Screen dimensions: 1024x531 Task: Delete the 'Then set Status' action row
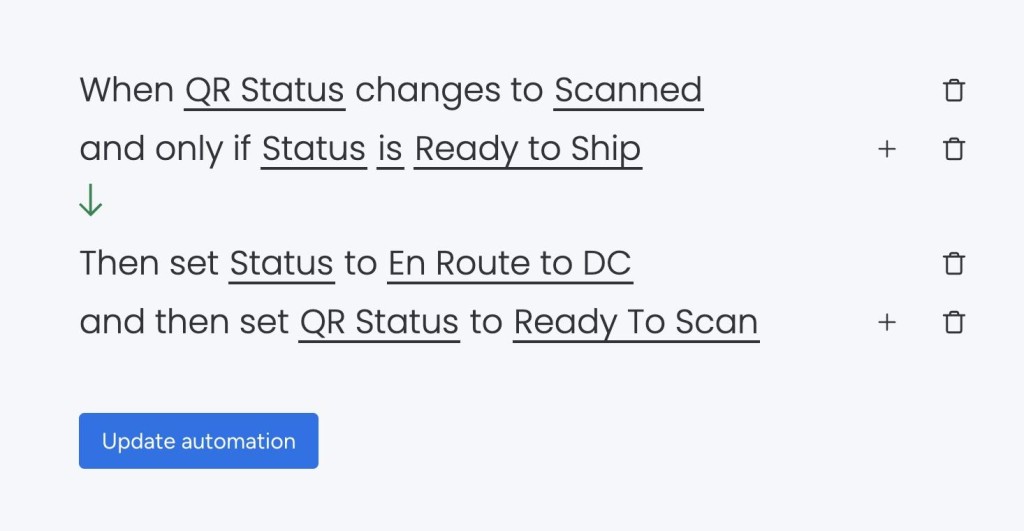coord(954,264)
